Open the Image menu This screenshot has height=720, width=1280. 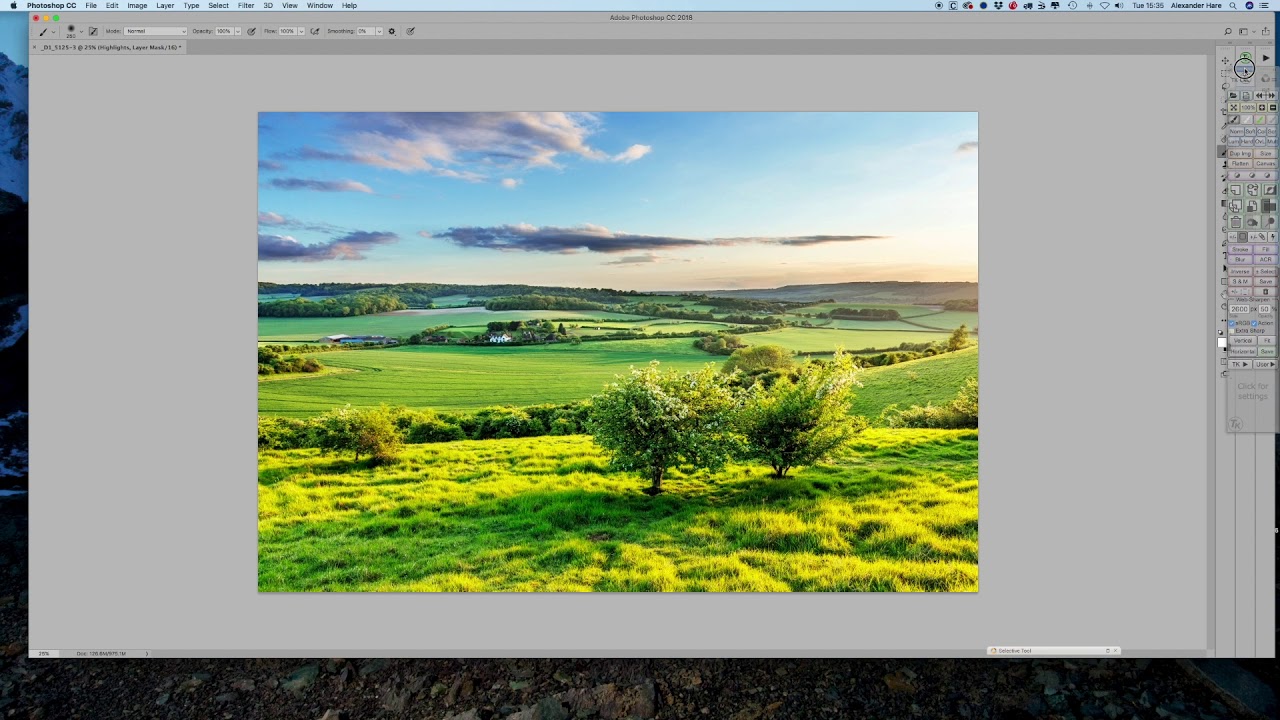tap(137, 6)
